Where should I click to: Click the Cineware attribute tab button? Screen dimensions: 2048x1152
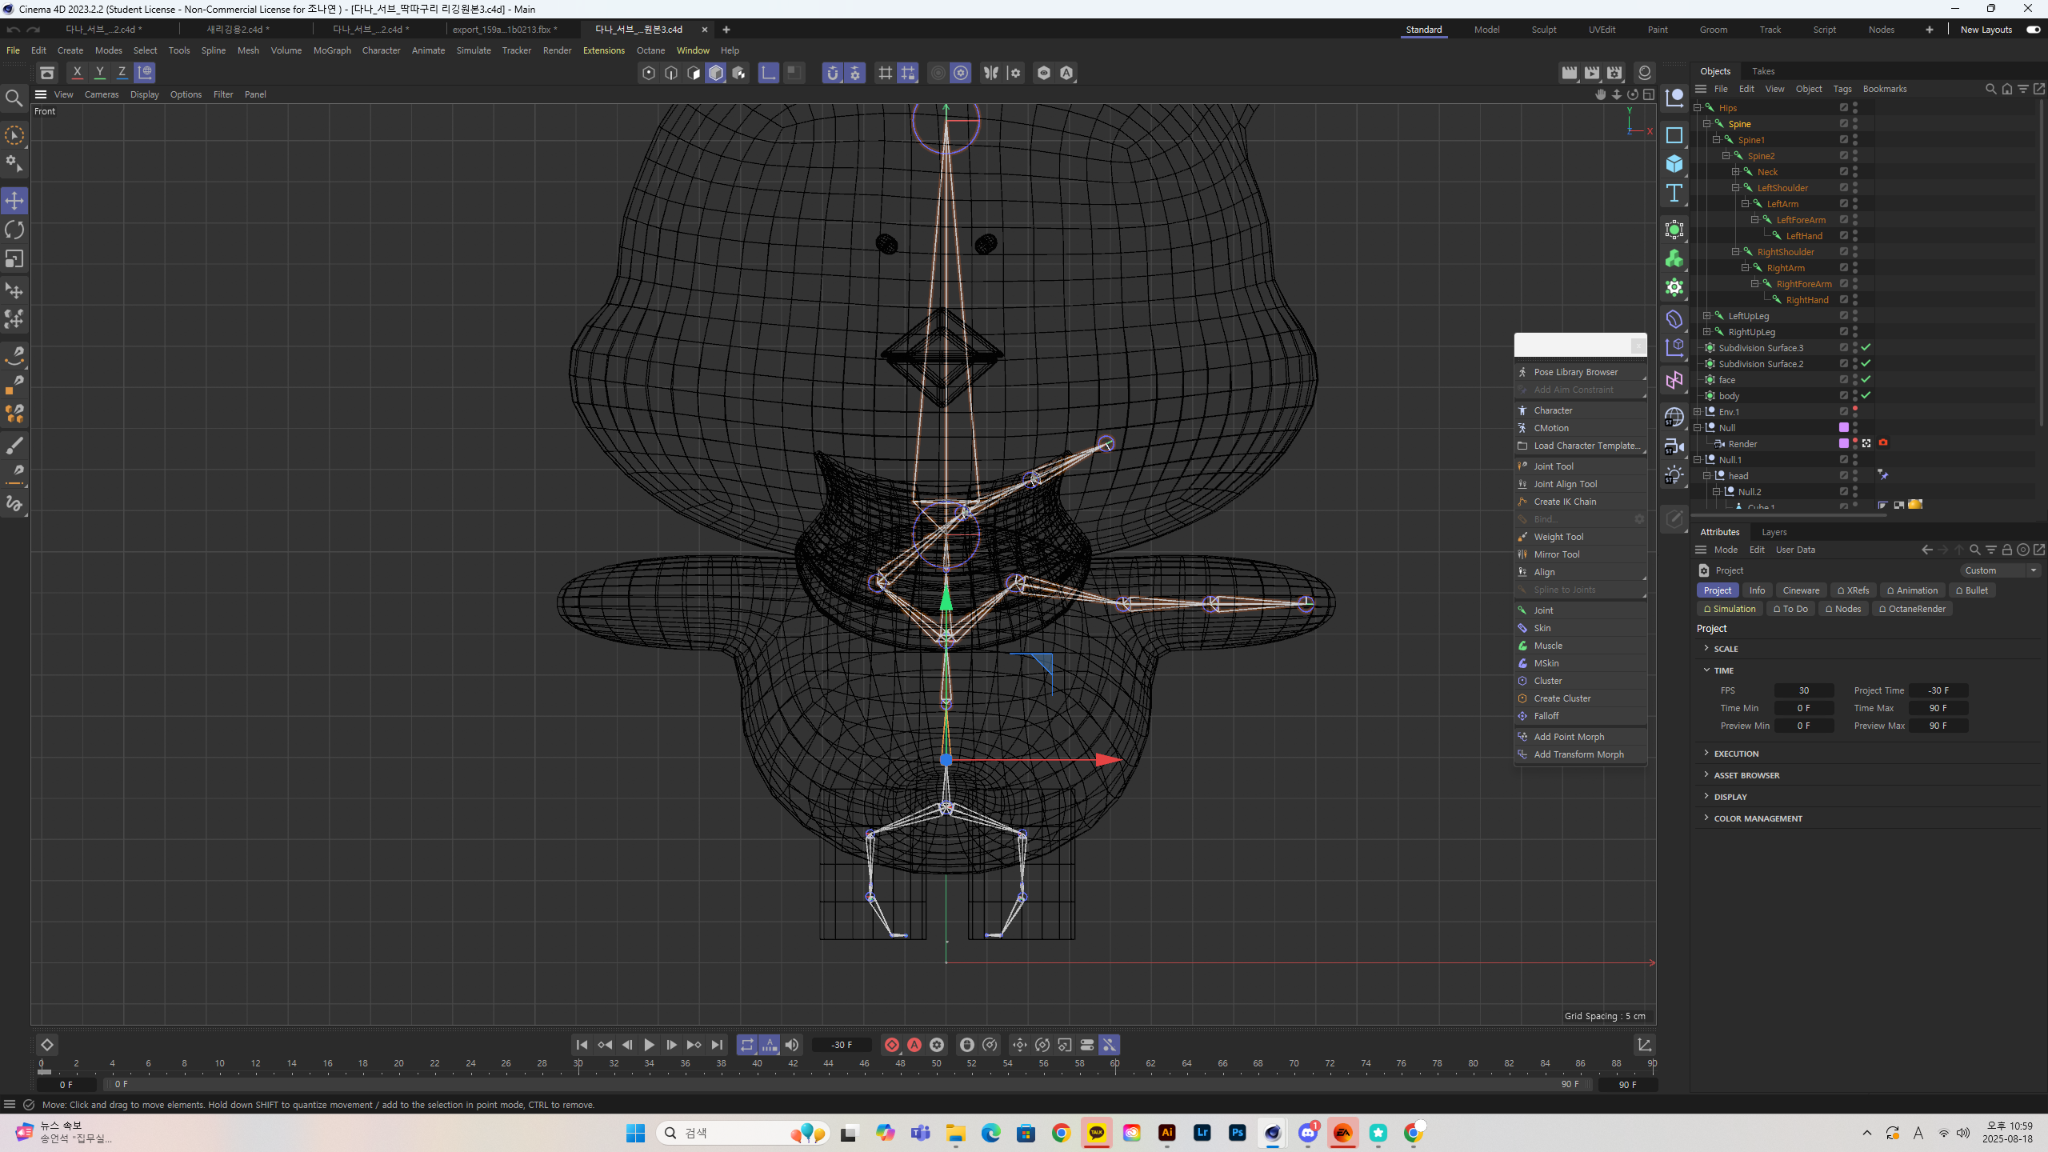(1801, 591)
